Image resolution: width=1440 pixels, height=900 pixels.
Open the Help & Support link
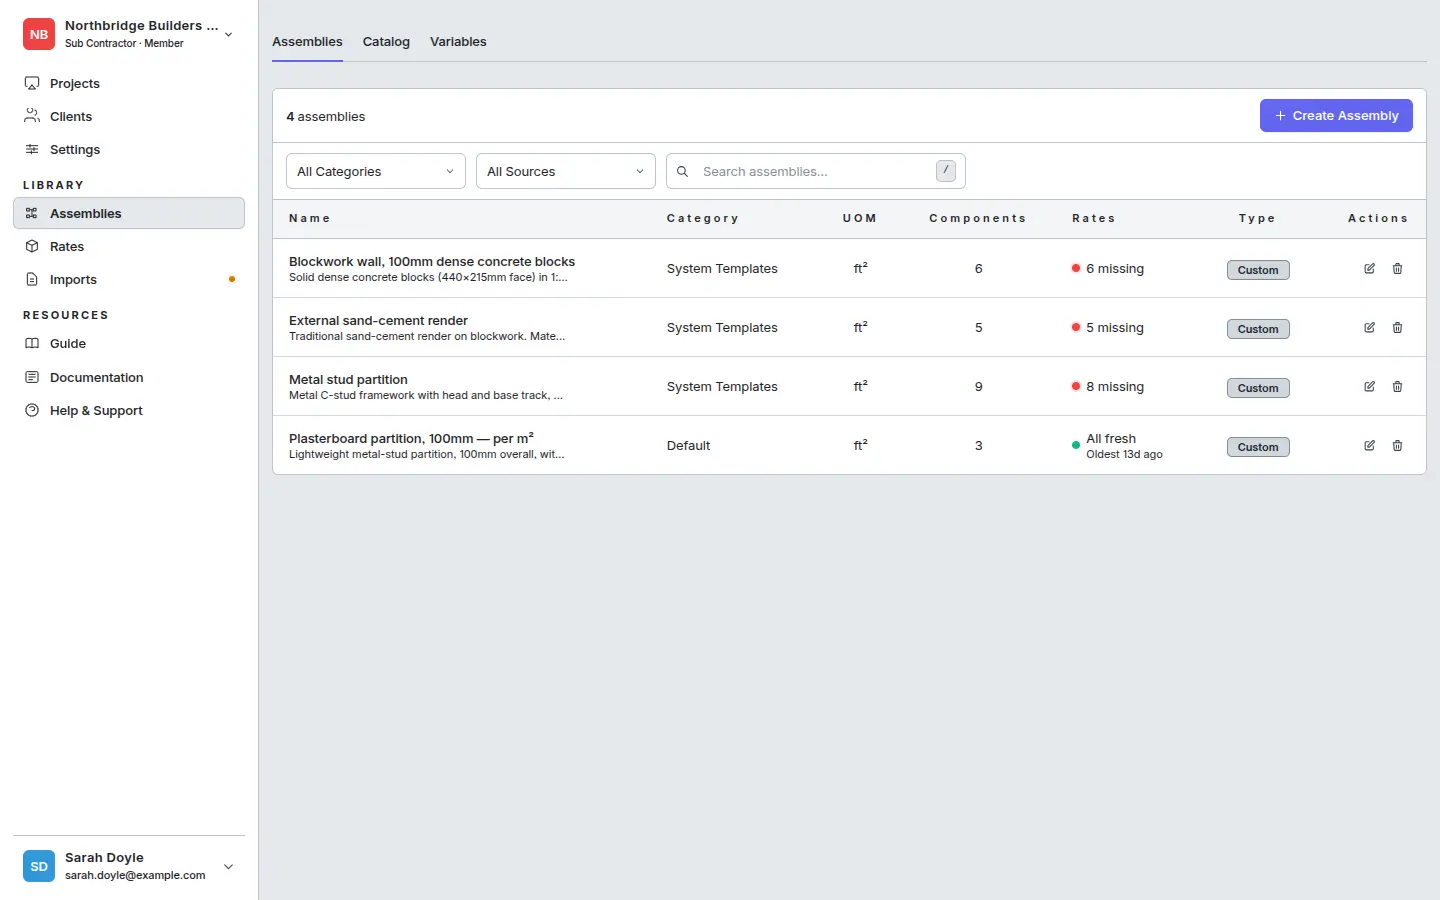coord(129,410)
